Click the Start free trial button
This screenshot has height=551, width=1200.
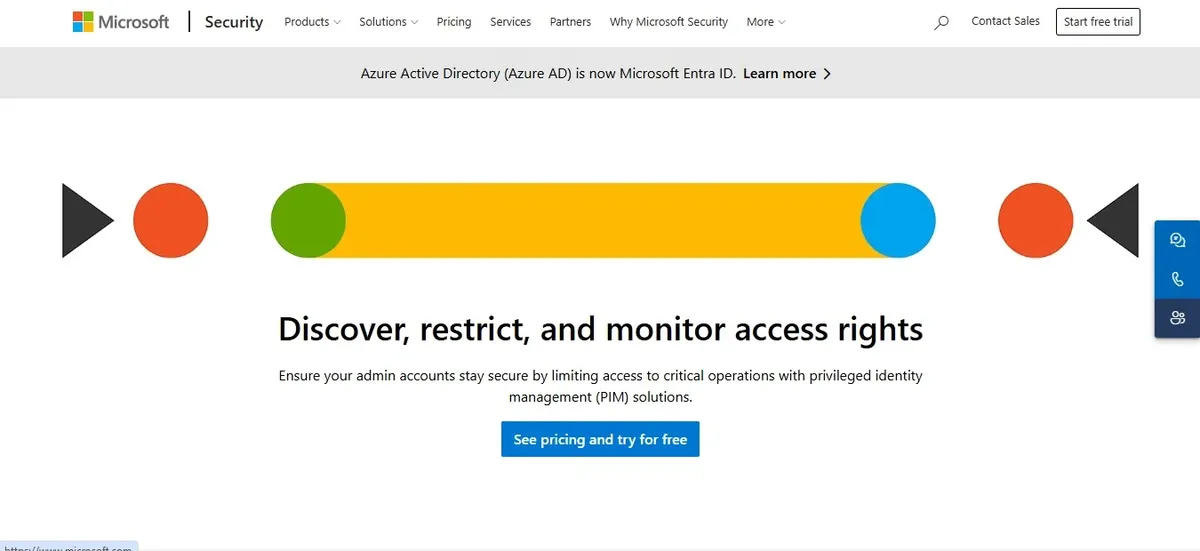(x=1098, y=22)
